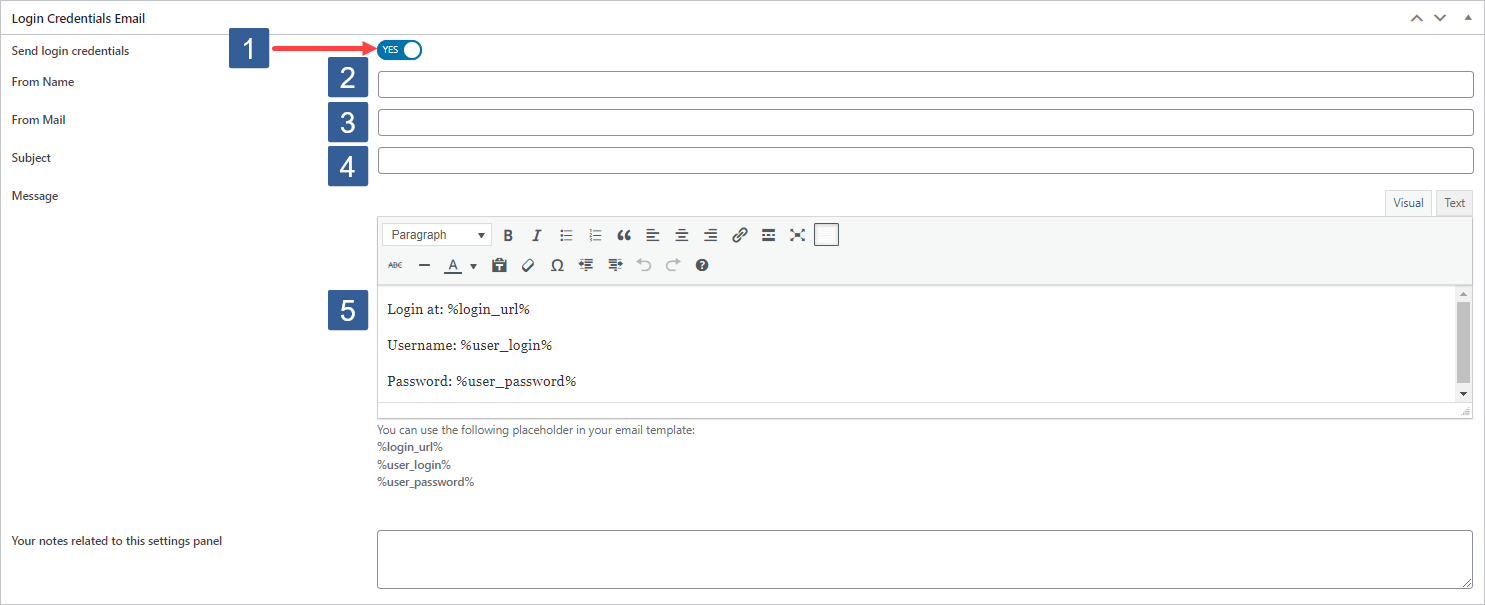Screen dimensions: 1485x605
Task: Toggle off the Send login credentials switch
Action: pos(399,49)
